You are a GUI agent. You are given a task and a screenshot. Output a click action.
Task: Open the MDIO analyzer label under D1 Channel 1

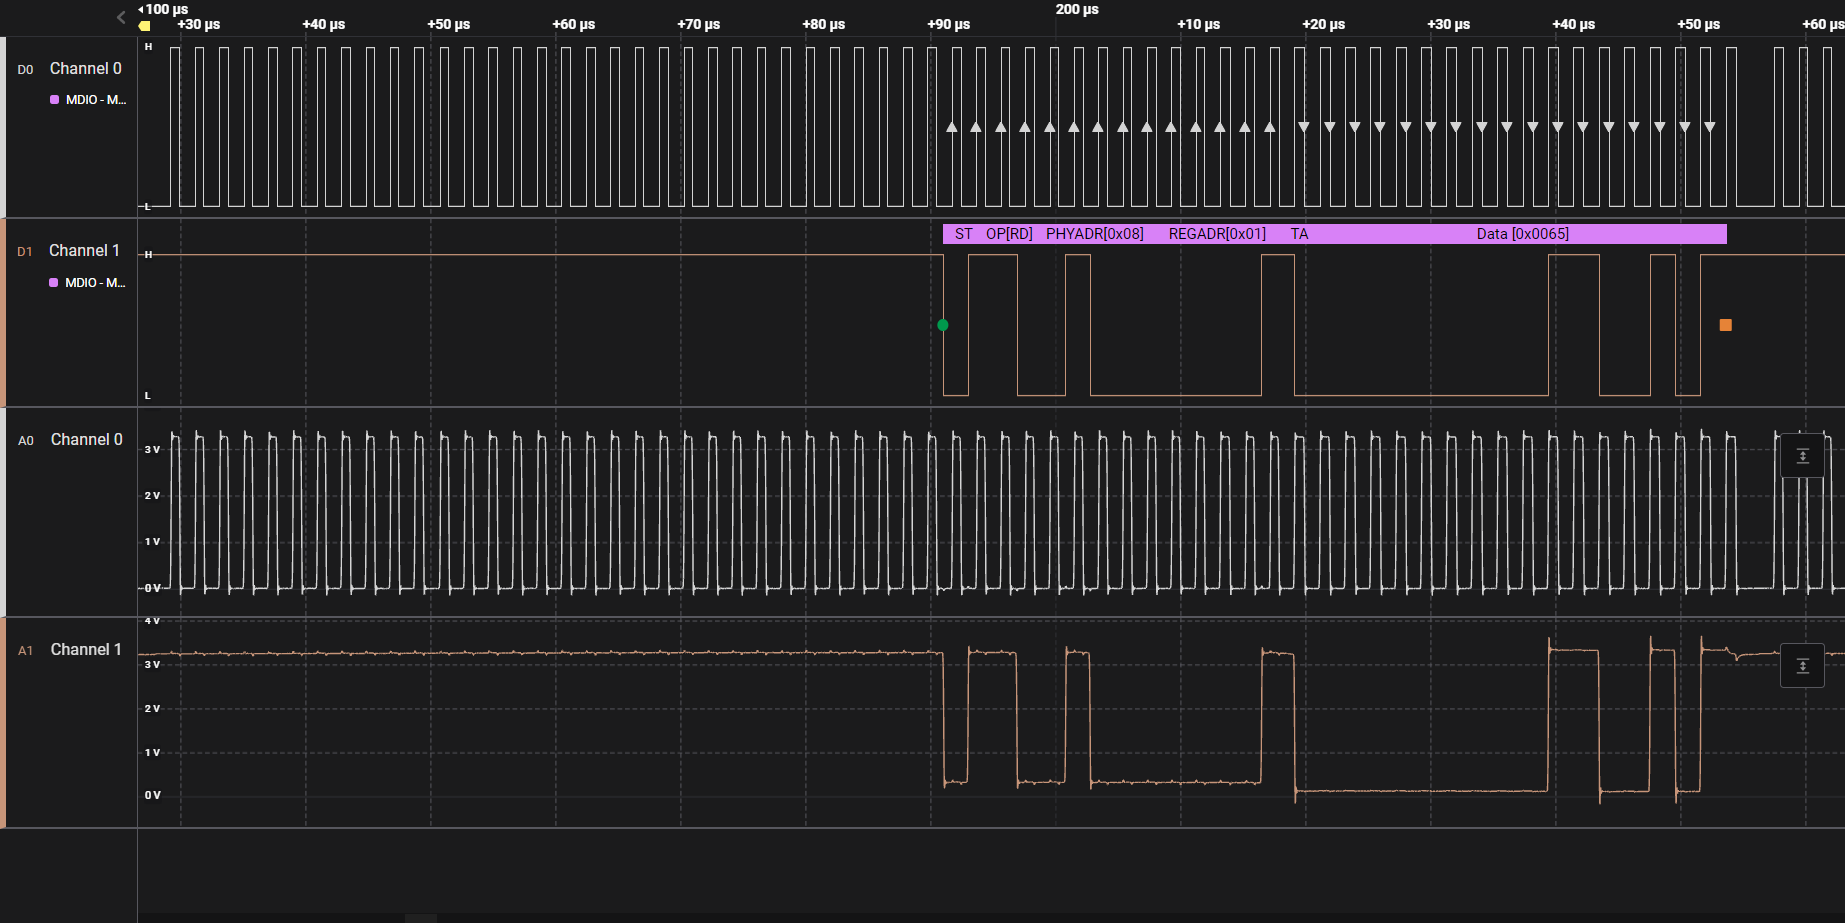(95, 283)
